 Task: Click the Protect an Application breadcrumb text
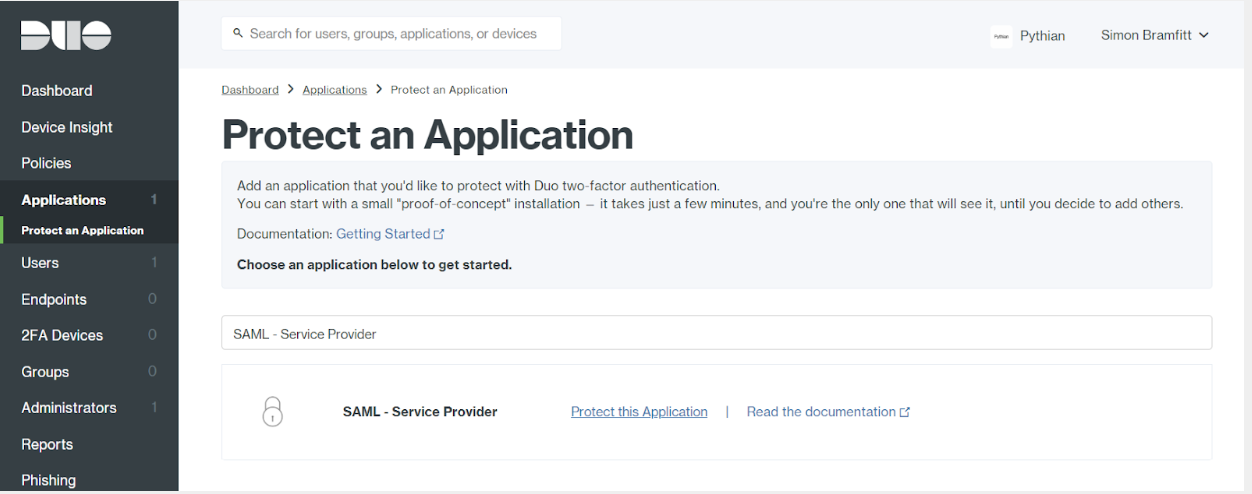coord(449,90)
